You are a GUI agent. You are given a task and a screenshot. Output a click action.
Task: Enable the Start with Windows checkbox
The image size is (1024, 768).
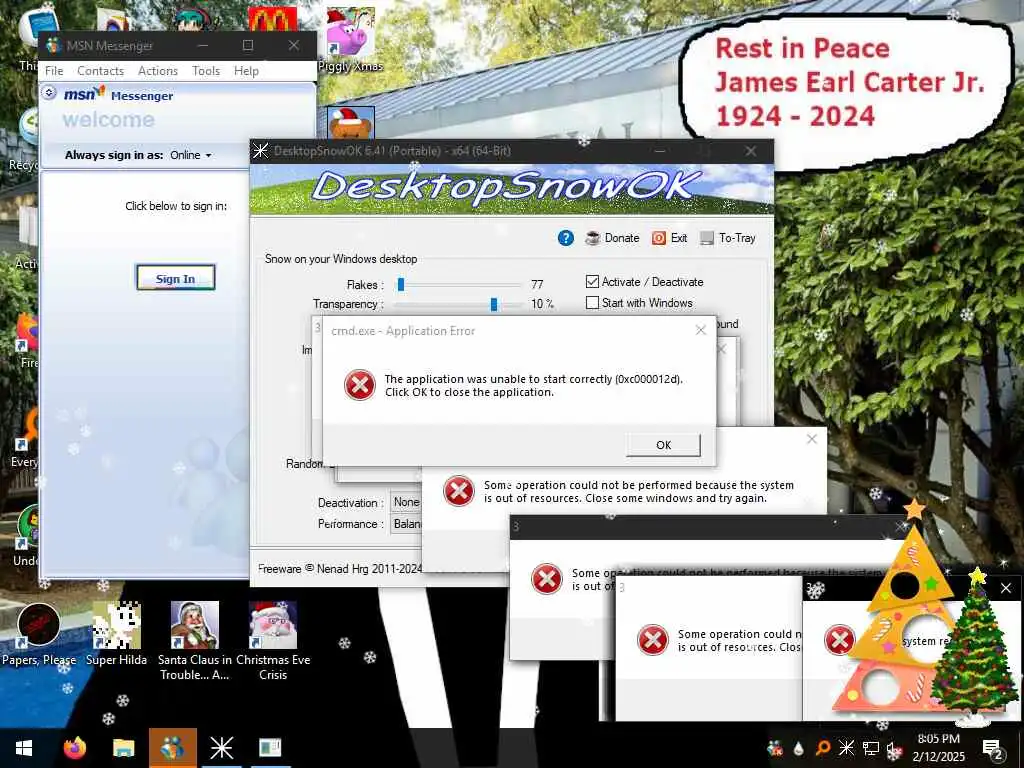[592, 302]
